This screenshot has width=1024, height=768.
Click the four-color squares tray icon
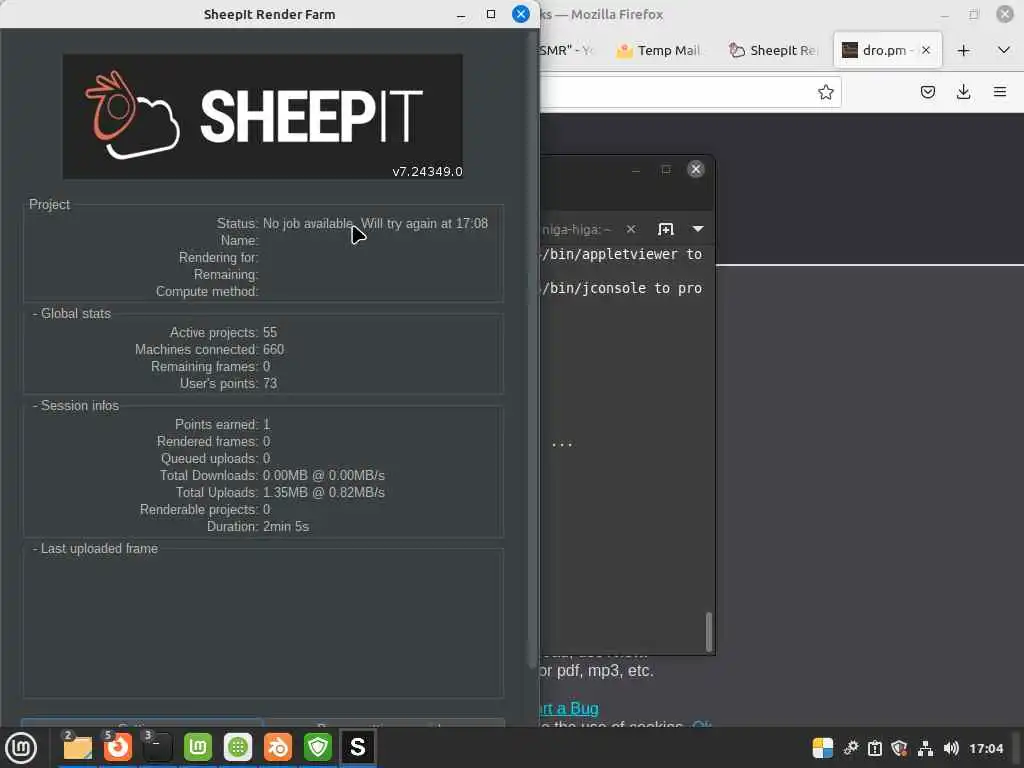[822, 748]
